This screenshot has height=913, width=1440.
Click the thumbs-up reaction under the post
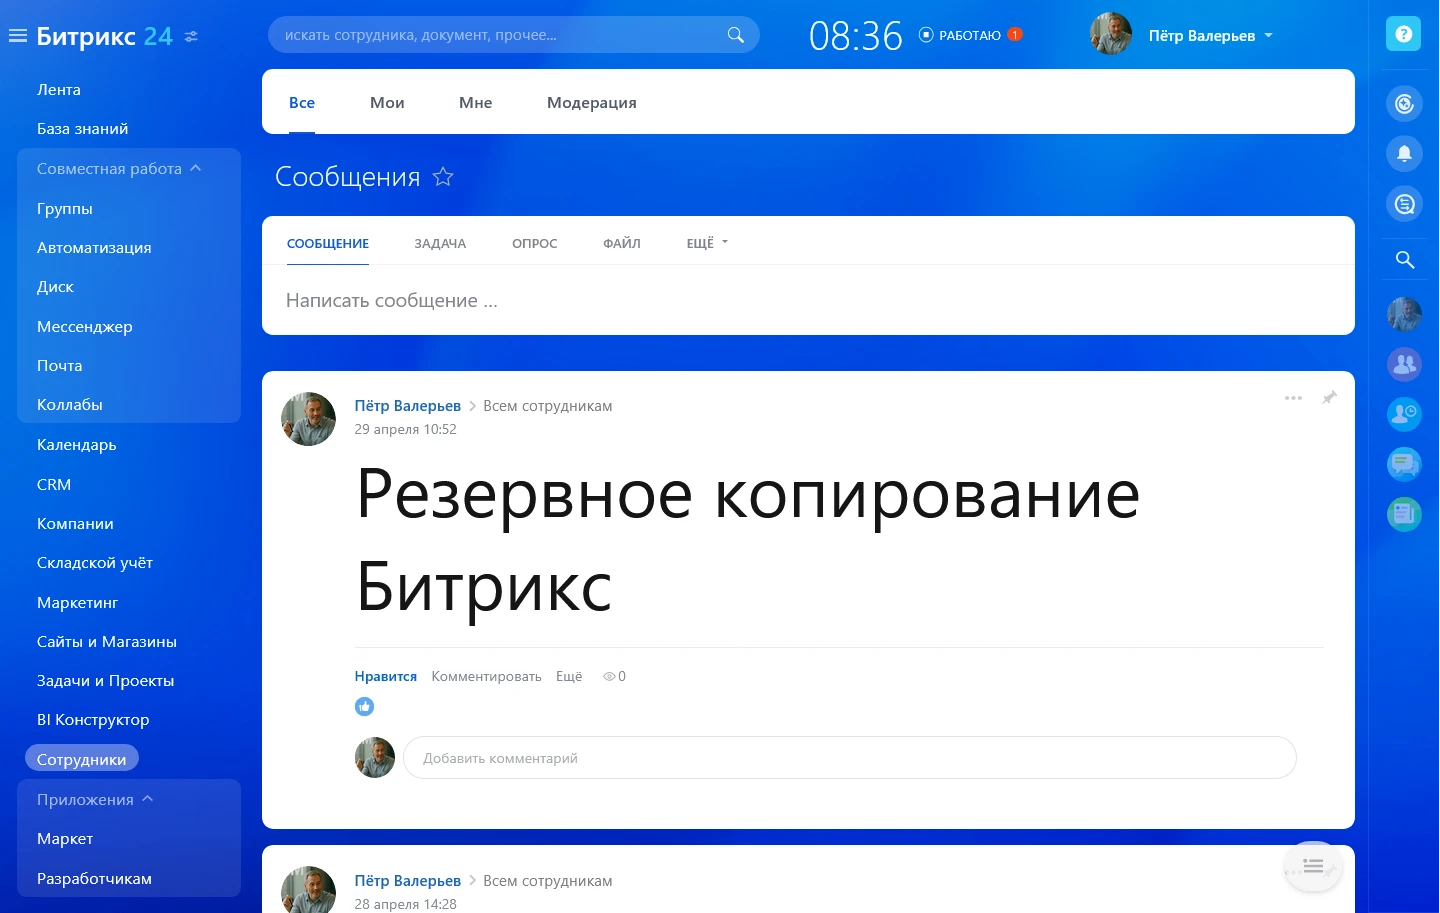(x=364, y=706)
